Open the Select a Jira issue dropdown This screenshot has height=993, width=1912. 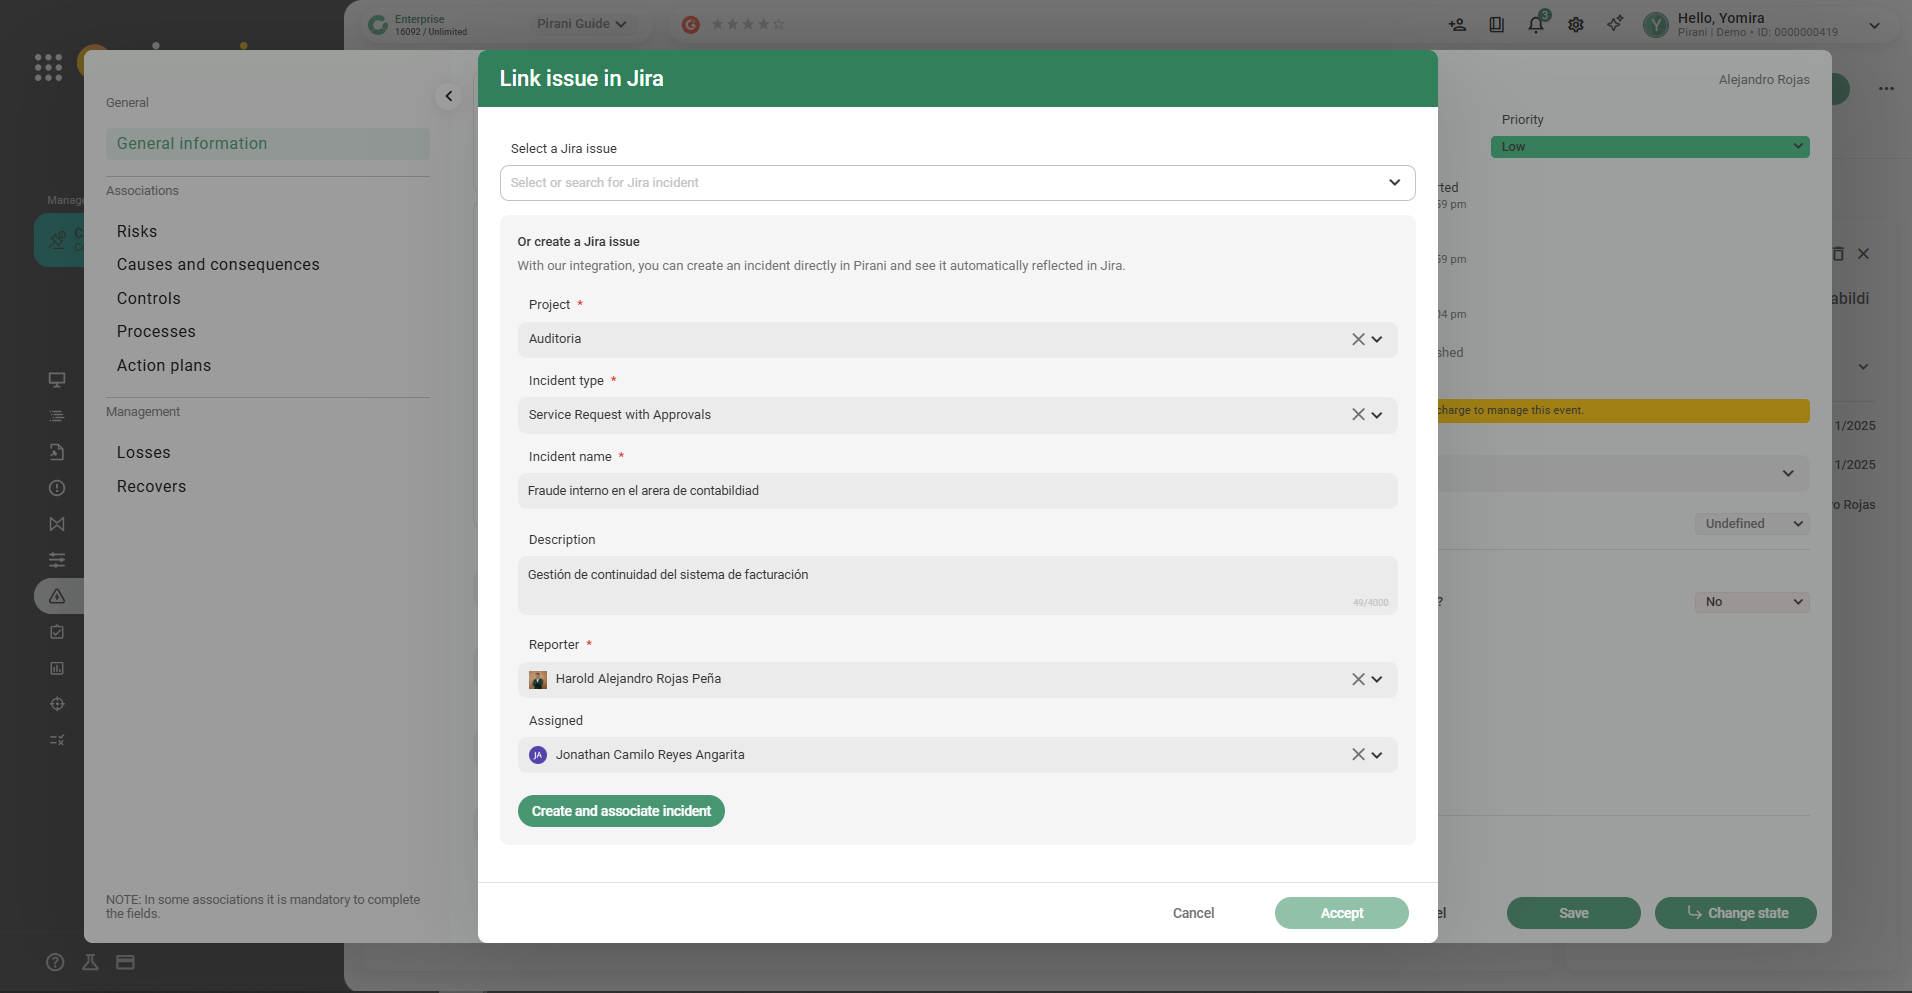click(957, 183)
